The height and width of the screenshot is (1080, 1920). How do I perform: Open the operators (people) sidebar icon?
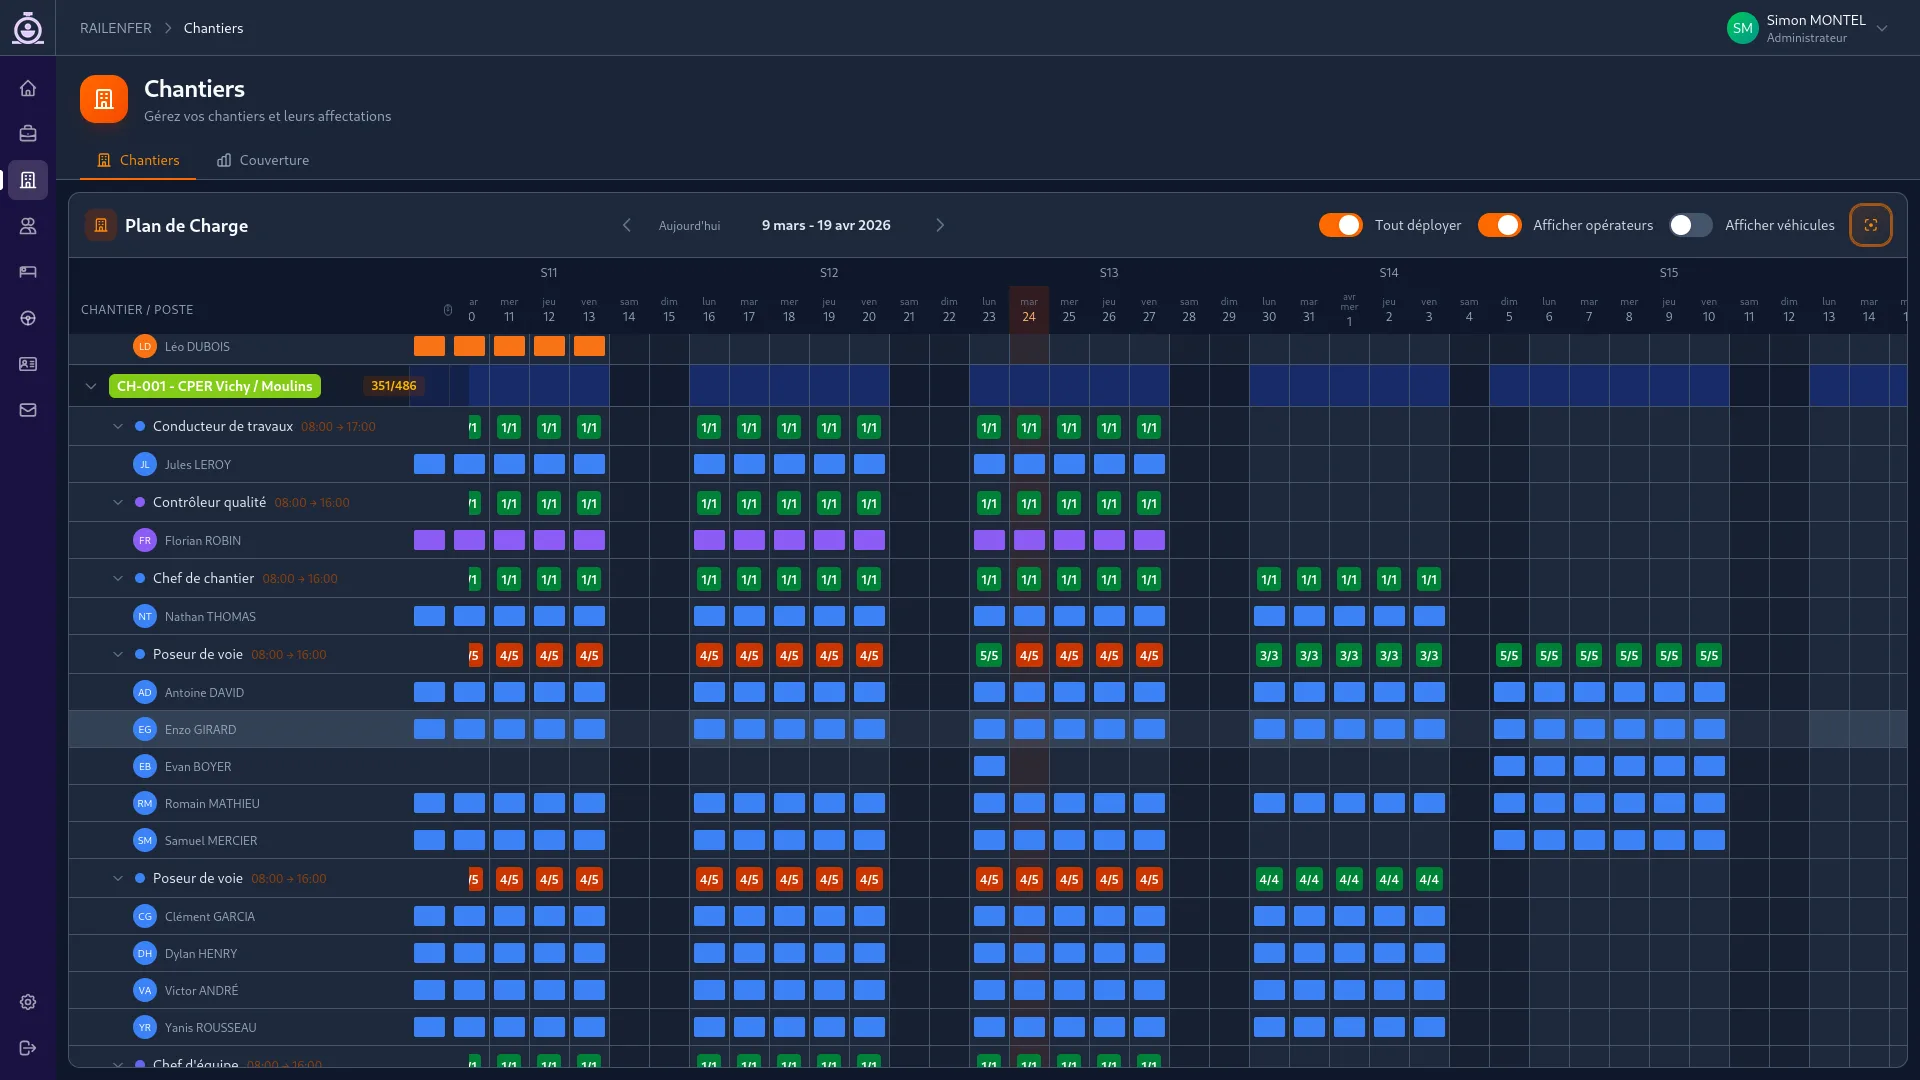28,226
